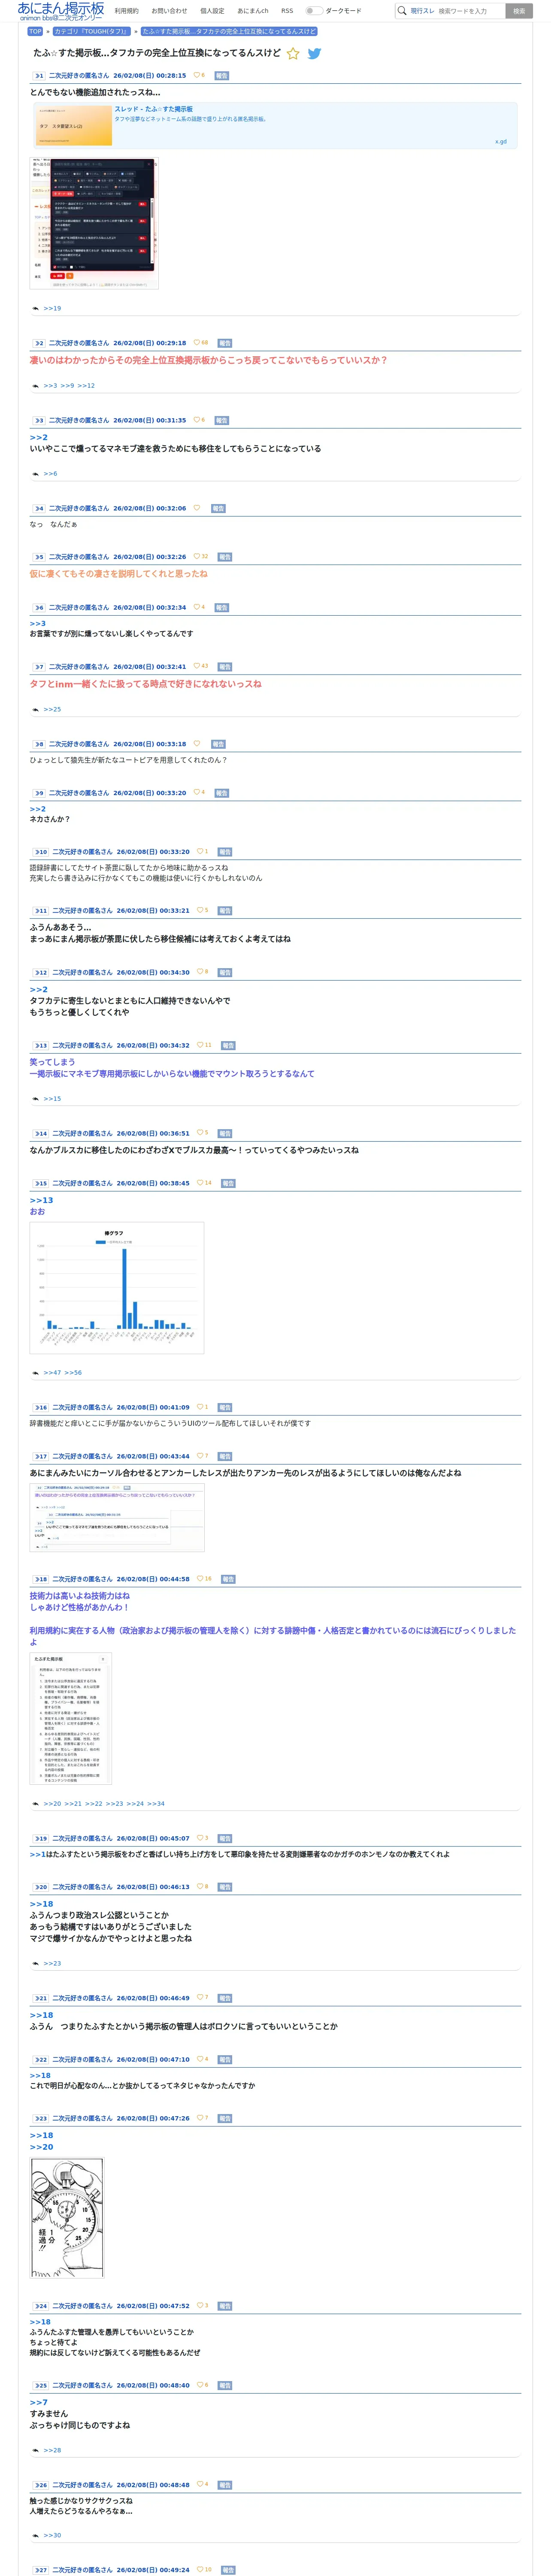The height and width of the screenshot is (2576, 551).
Task: Like post 23 with its heart icon
Action: 200,2118
